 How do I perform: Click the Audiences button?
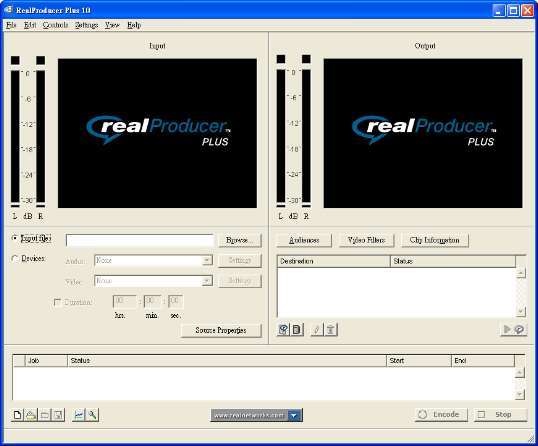coord(304,240)
